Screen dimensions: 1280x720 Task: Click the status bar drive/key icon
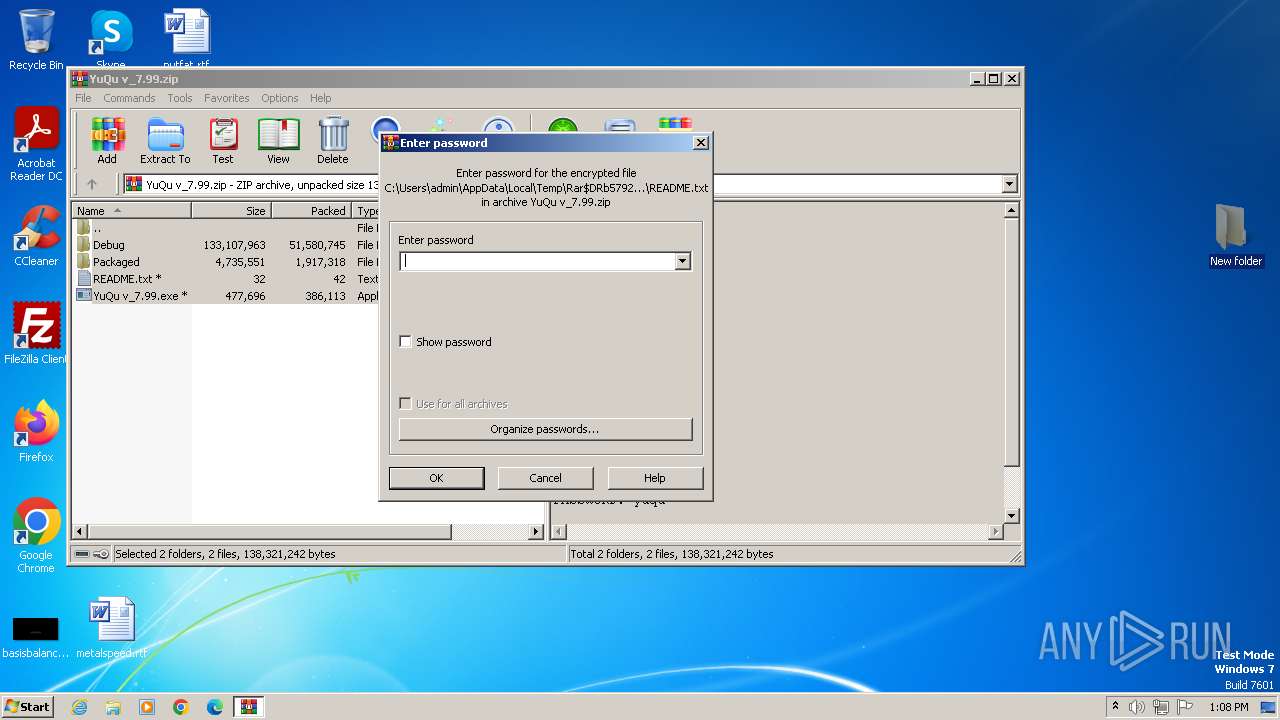coord(91,554)
